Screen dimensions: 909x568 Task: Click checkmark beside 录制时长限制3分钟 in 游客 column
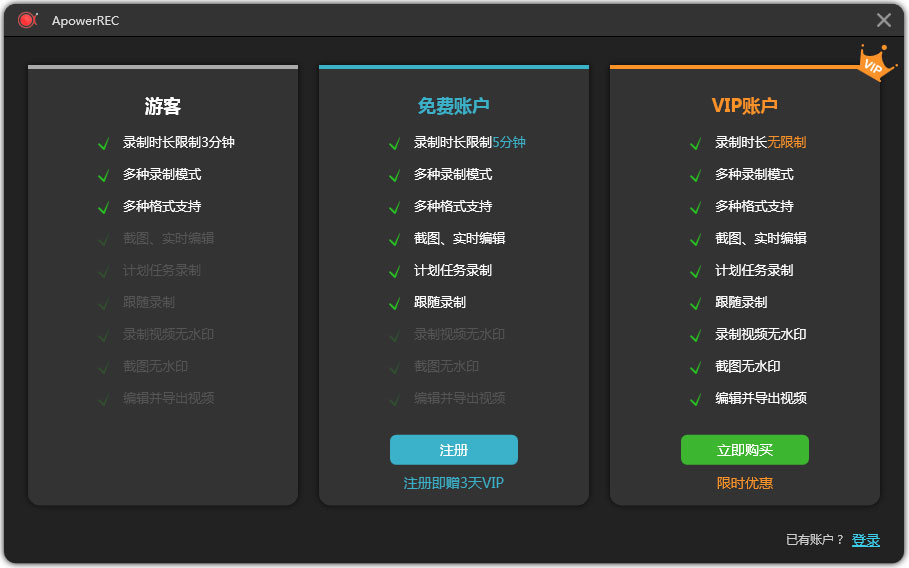click(x=103, y=143)
